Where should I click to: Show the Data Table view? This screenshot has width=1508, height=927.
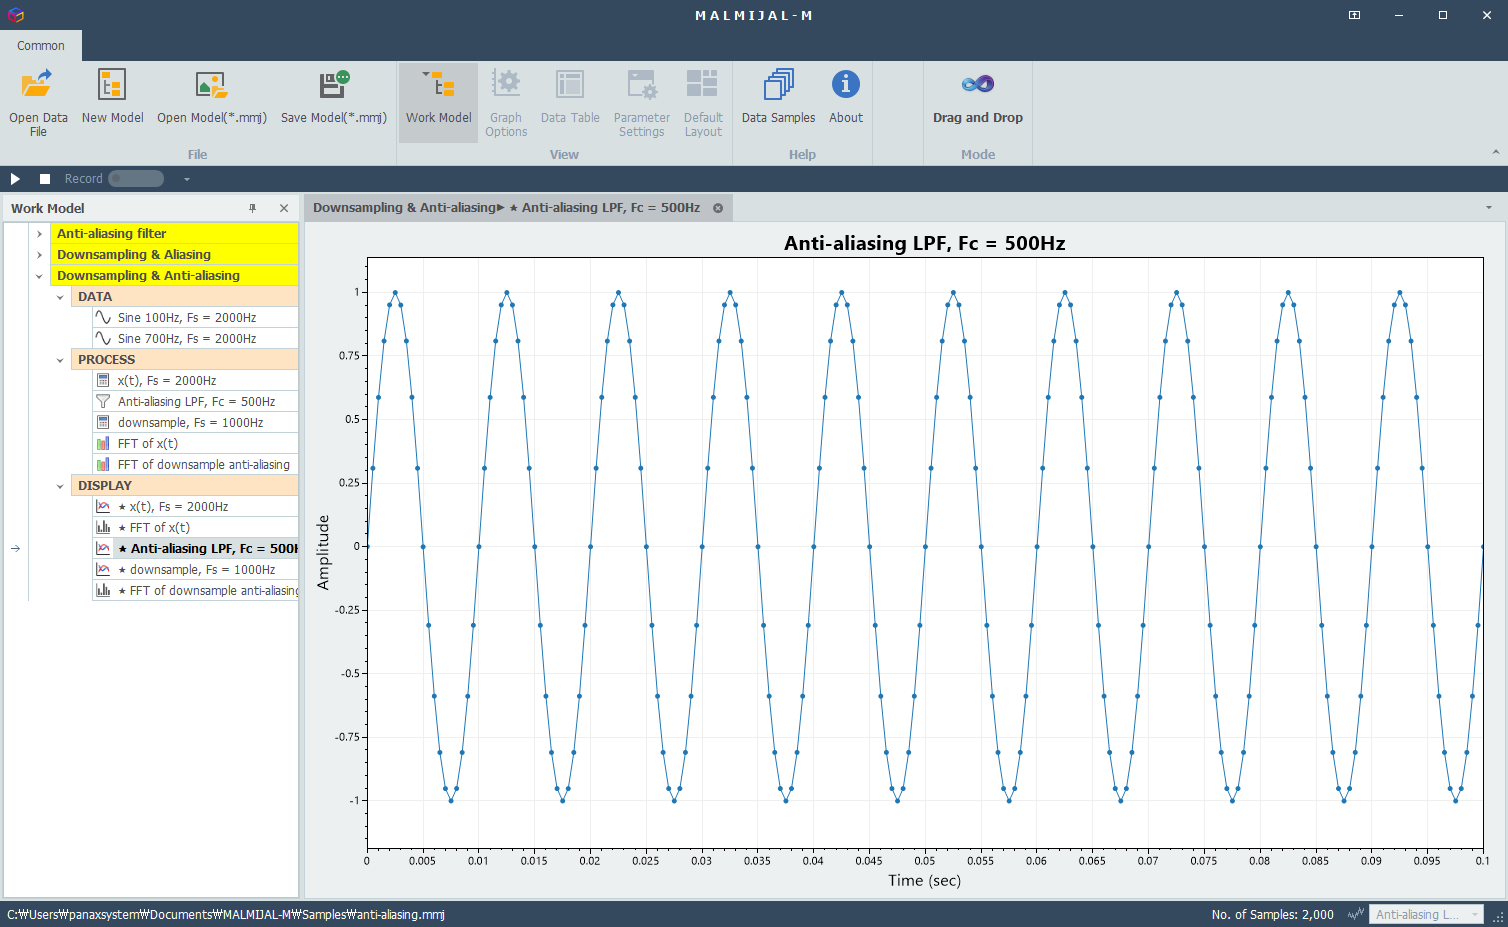(570, 97)
